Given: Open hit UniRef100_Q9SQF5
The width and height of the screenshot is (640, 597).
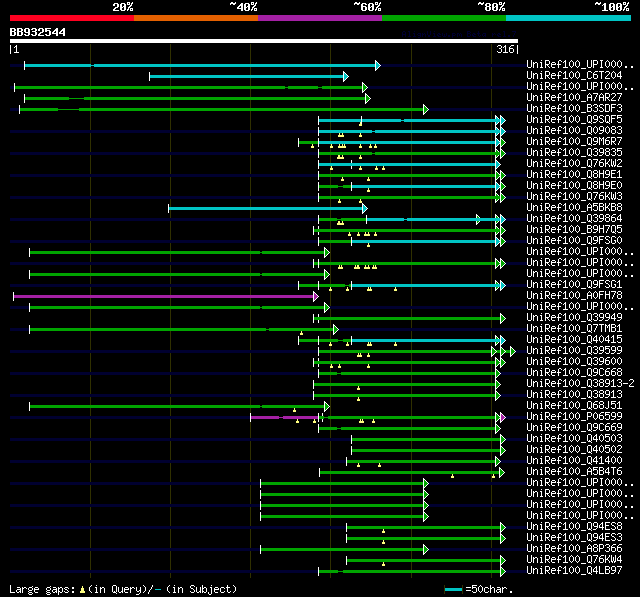Looking at the screenshot, I should click(574, 120).
